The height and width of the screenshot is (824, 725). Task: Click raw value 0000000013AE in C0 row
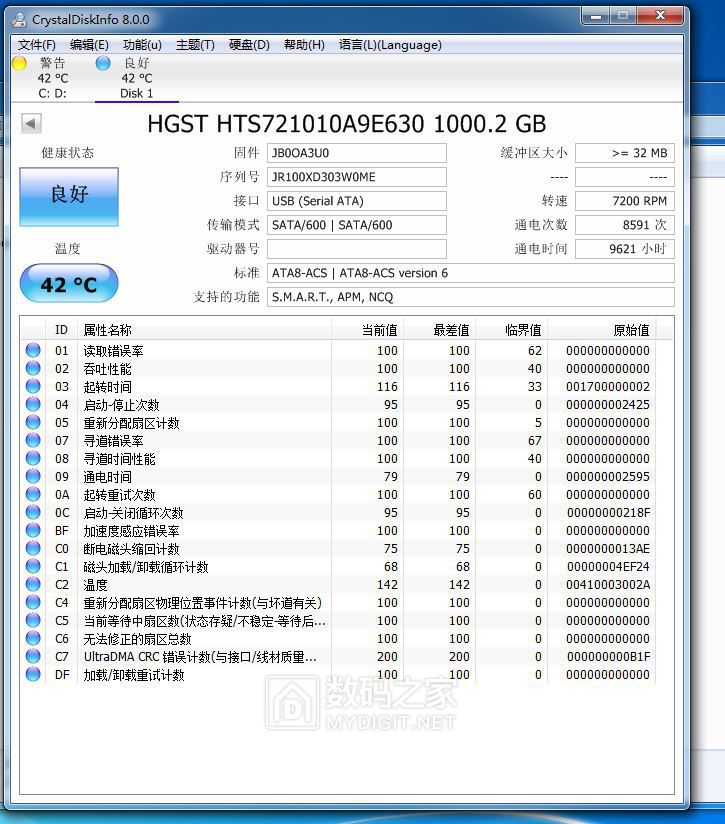click(608, 549)
